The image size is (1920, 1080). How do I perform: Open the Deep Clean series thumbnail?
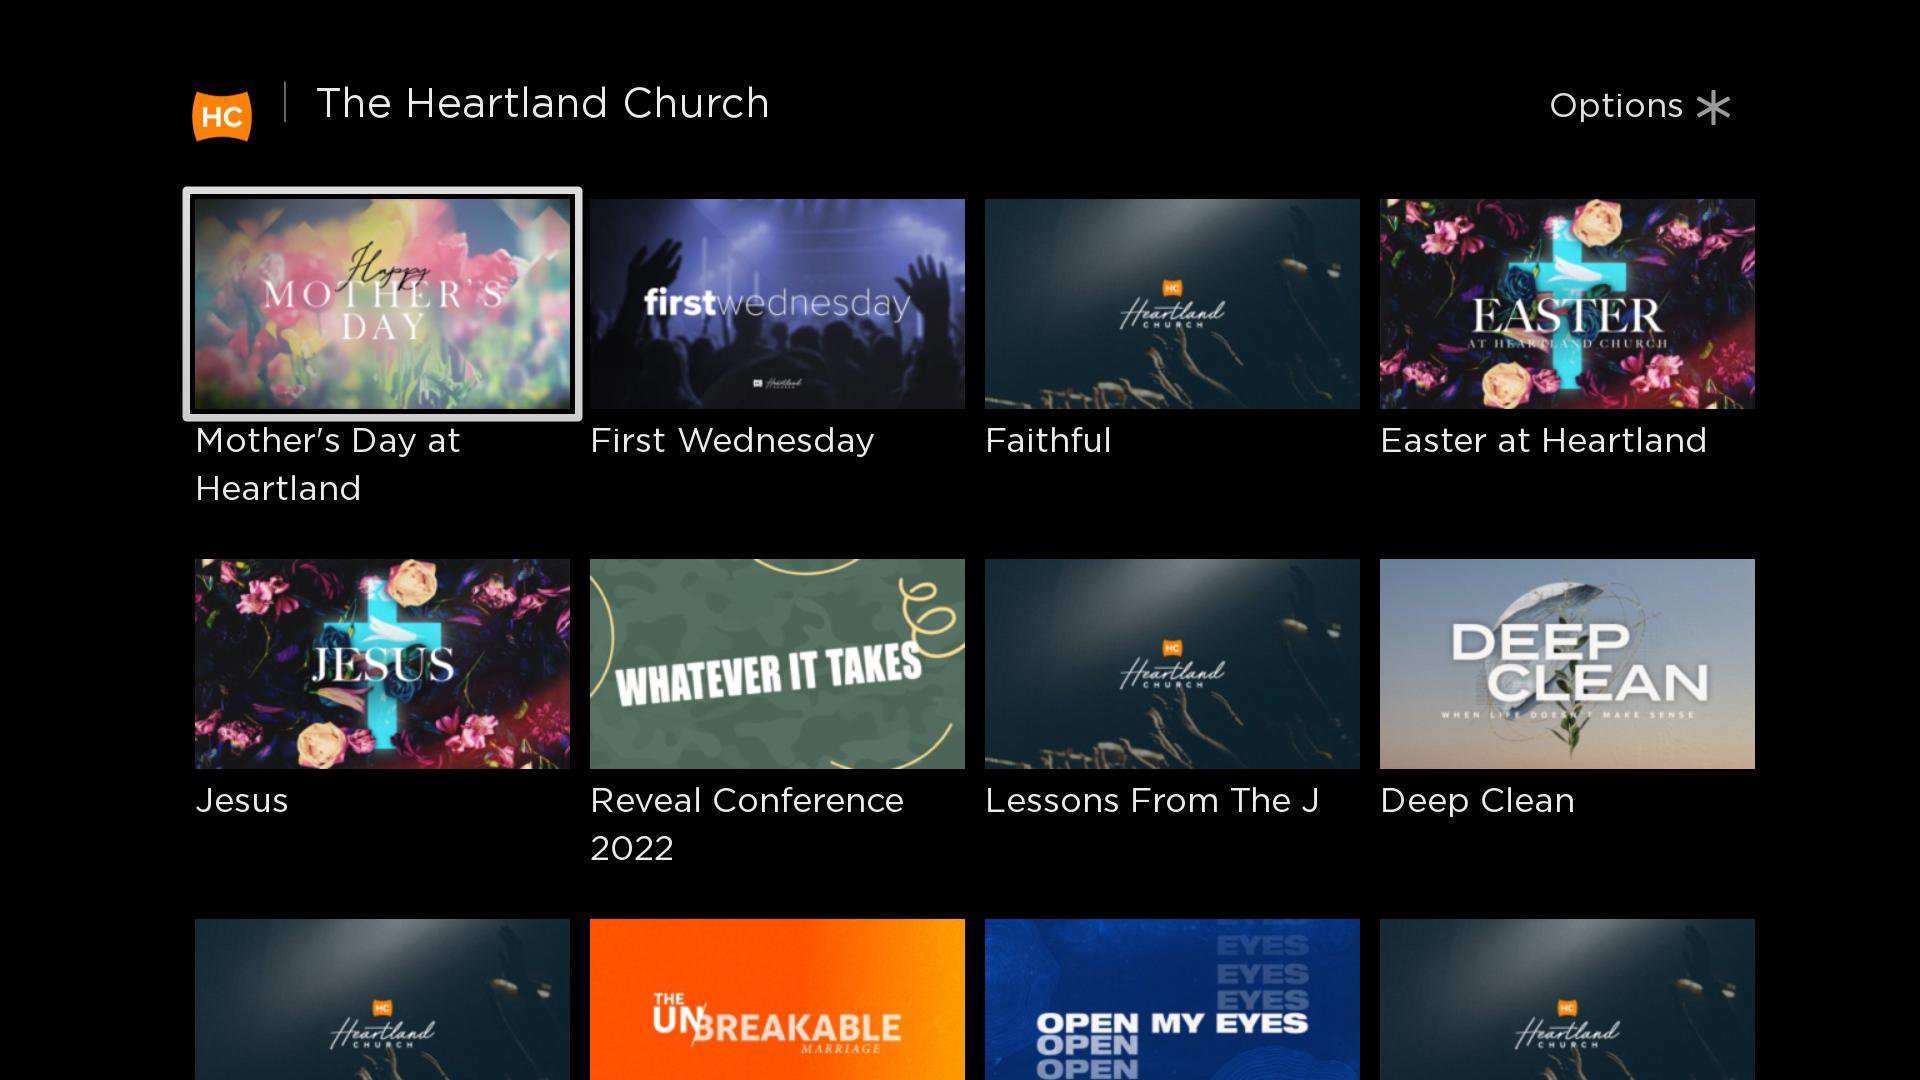pyautogui.click(x=1567, y=664)
